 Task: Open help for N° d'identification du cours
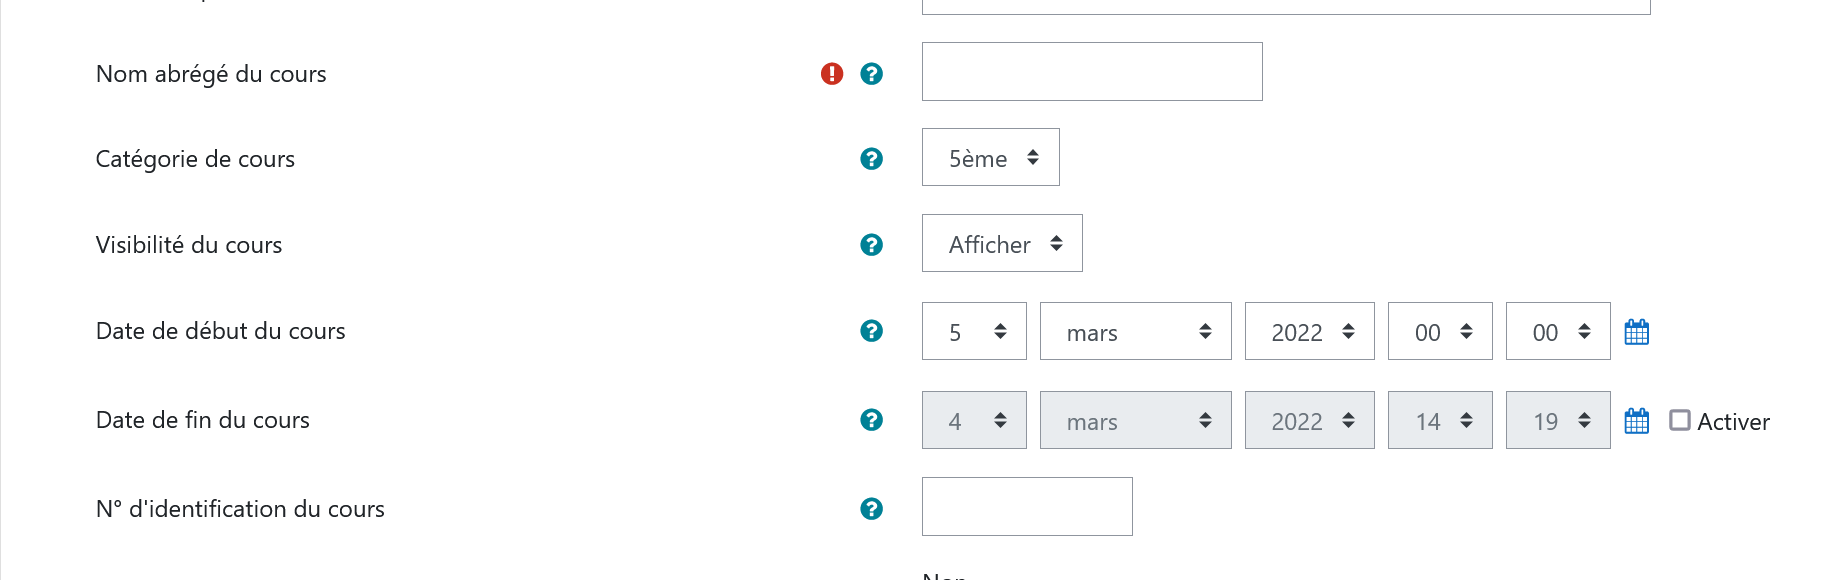[871, 509]
